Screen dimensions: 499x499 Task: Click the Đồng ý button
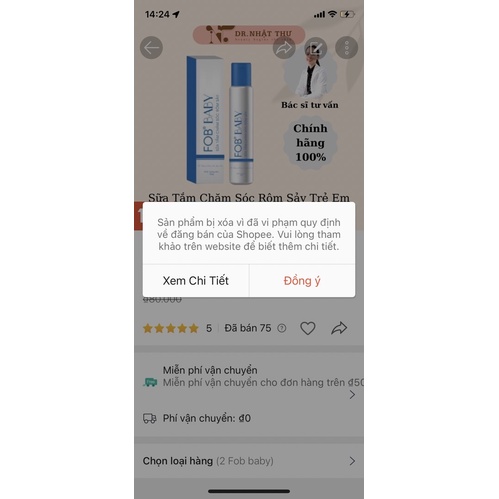point(302,281)
